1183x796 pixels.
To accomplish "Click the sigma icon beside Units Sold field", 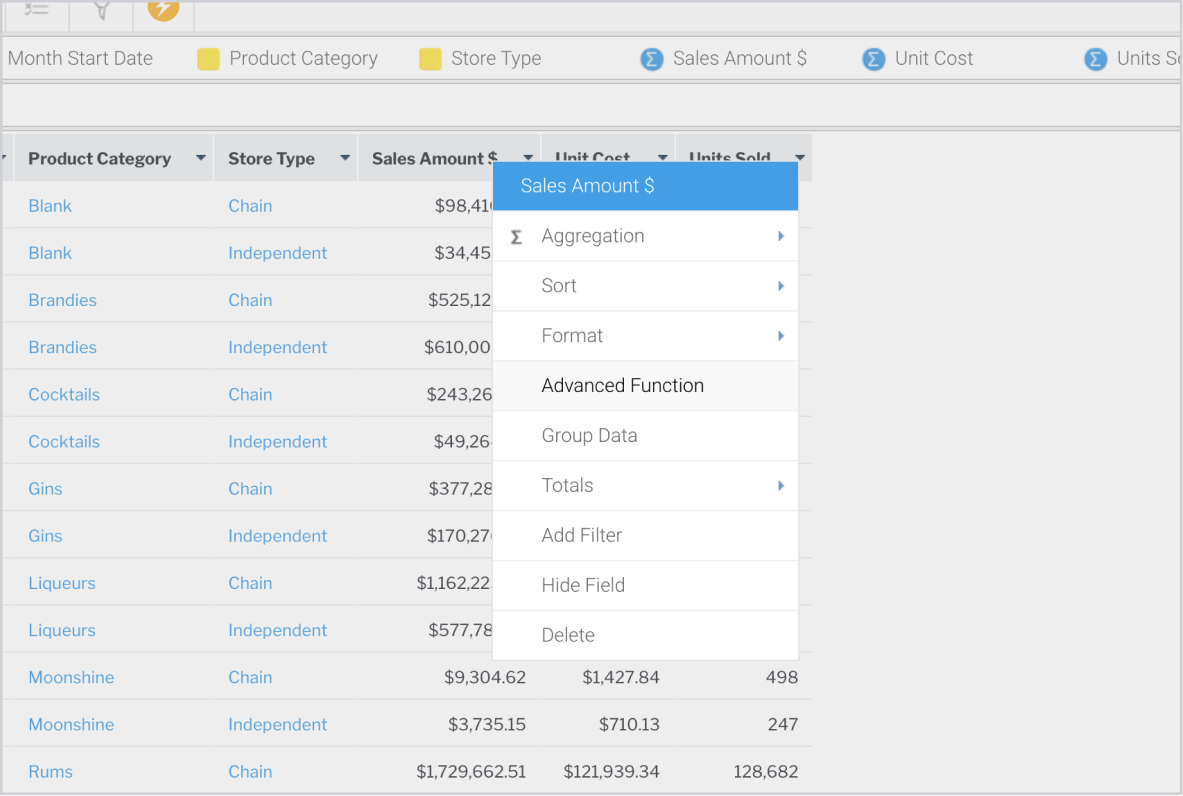I will click(x=1096, y=59).
